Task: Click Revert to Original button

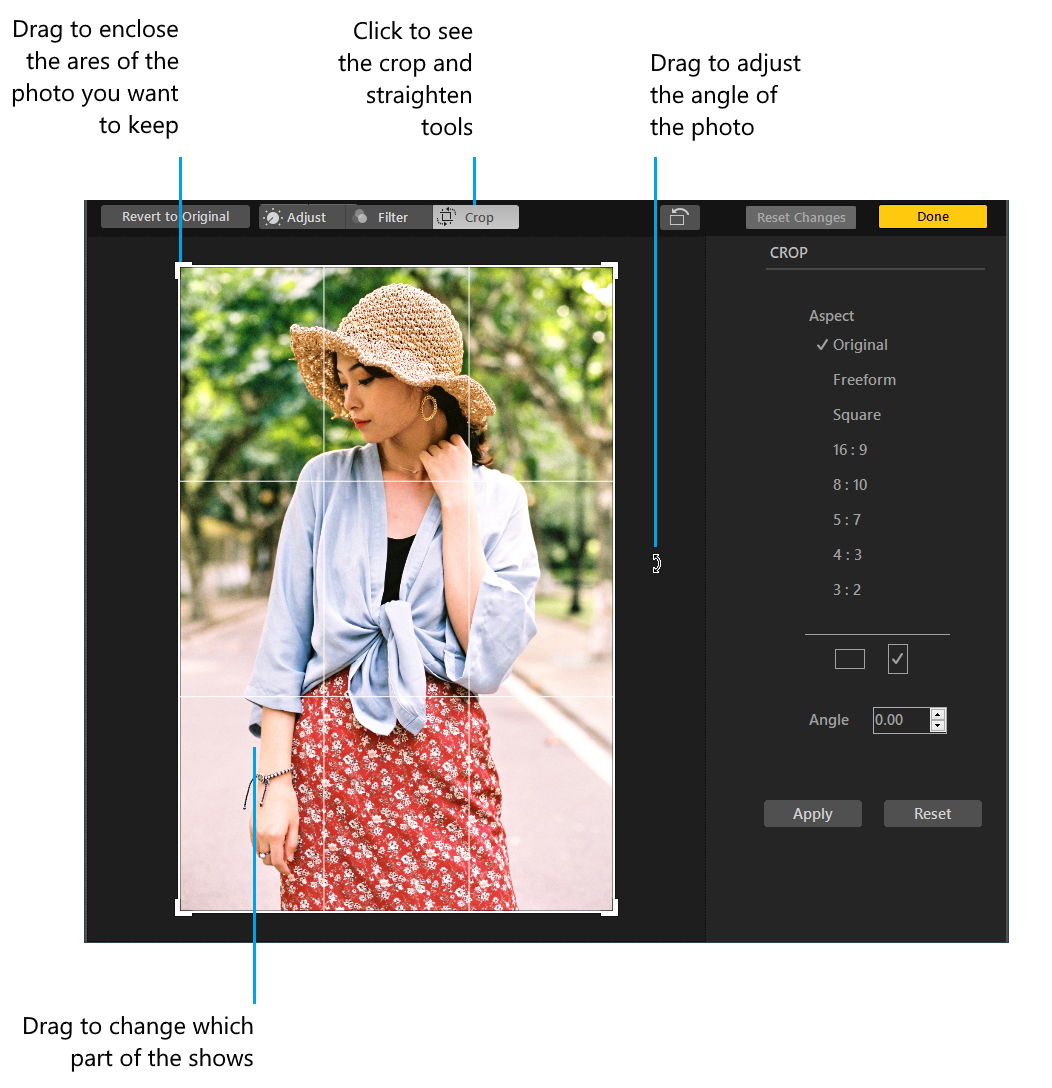Action: (x=175, y=216)
